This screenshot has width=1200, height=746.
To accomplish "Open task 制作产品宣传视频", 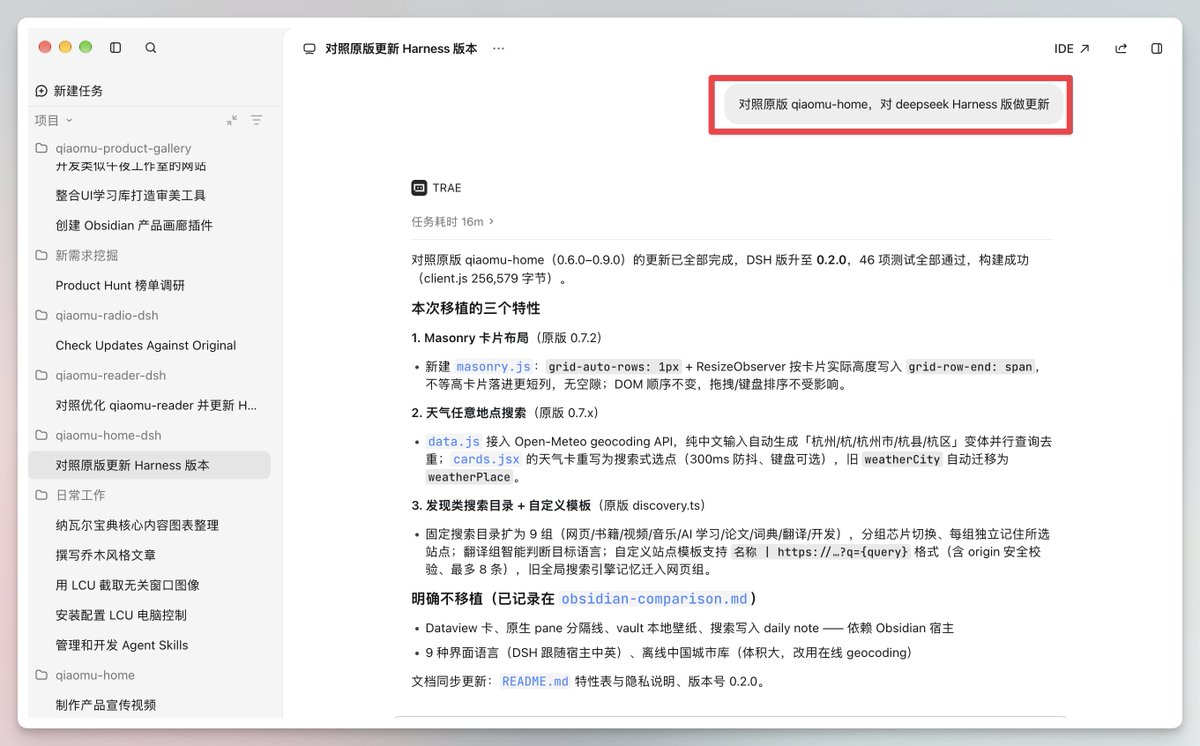I will click(x=106, y=705).
